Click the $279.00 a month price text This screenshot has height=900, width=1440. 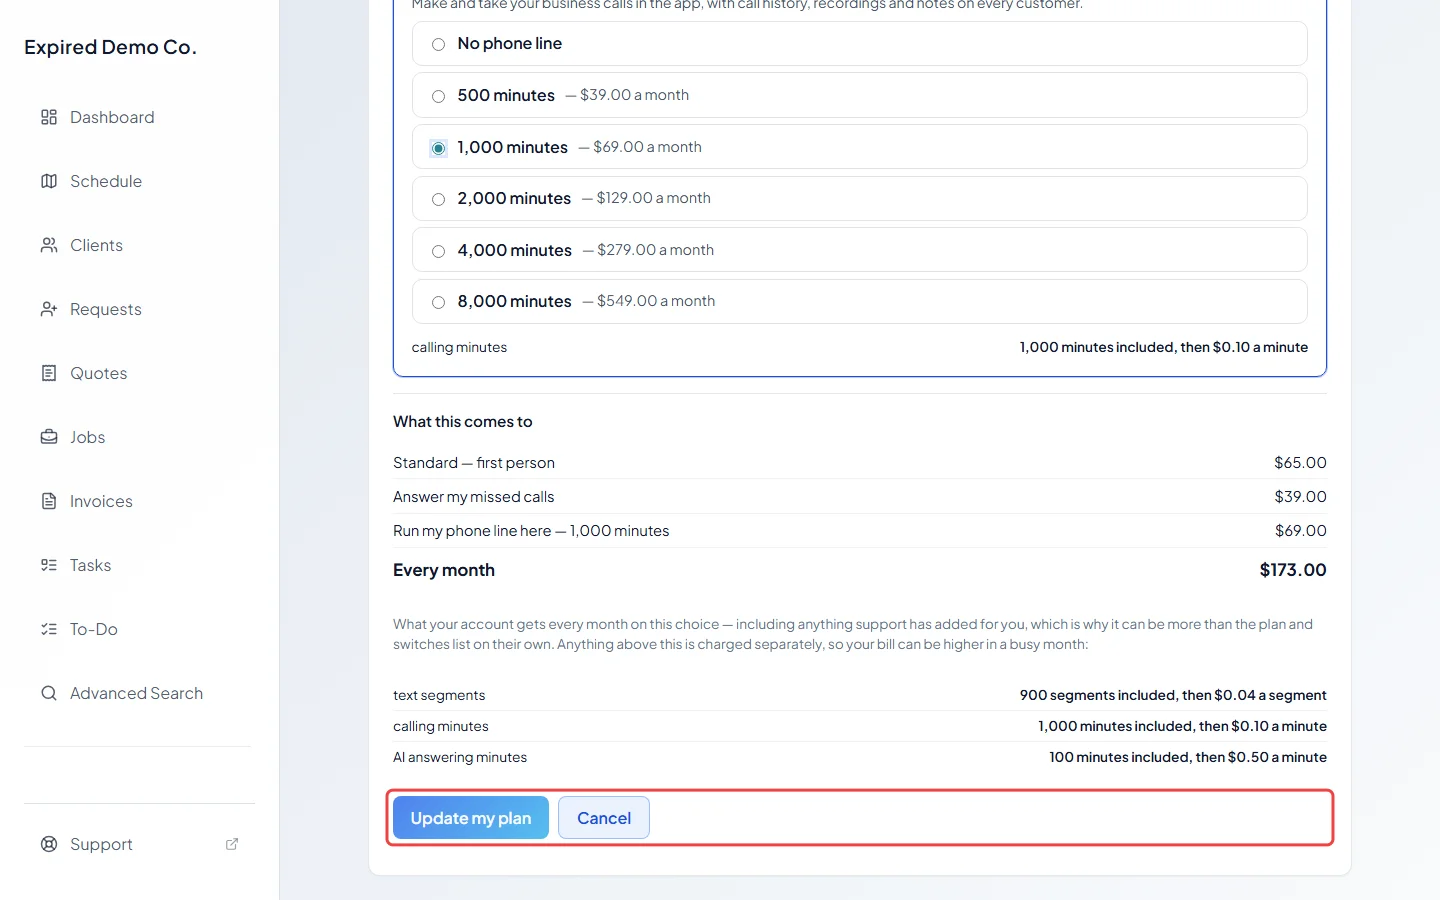click(x=655, y=250)
